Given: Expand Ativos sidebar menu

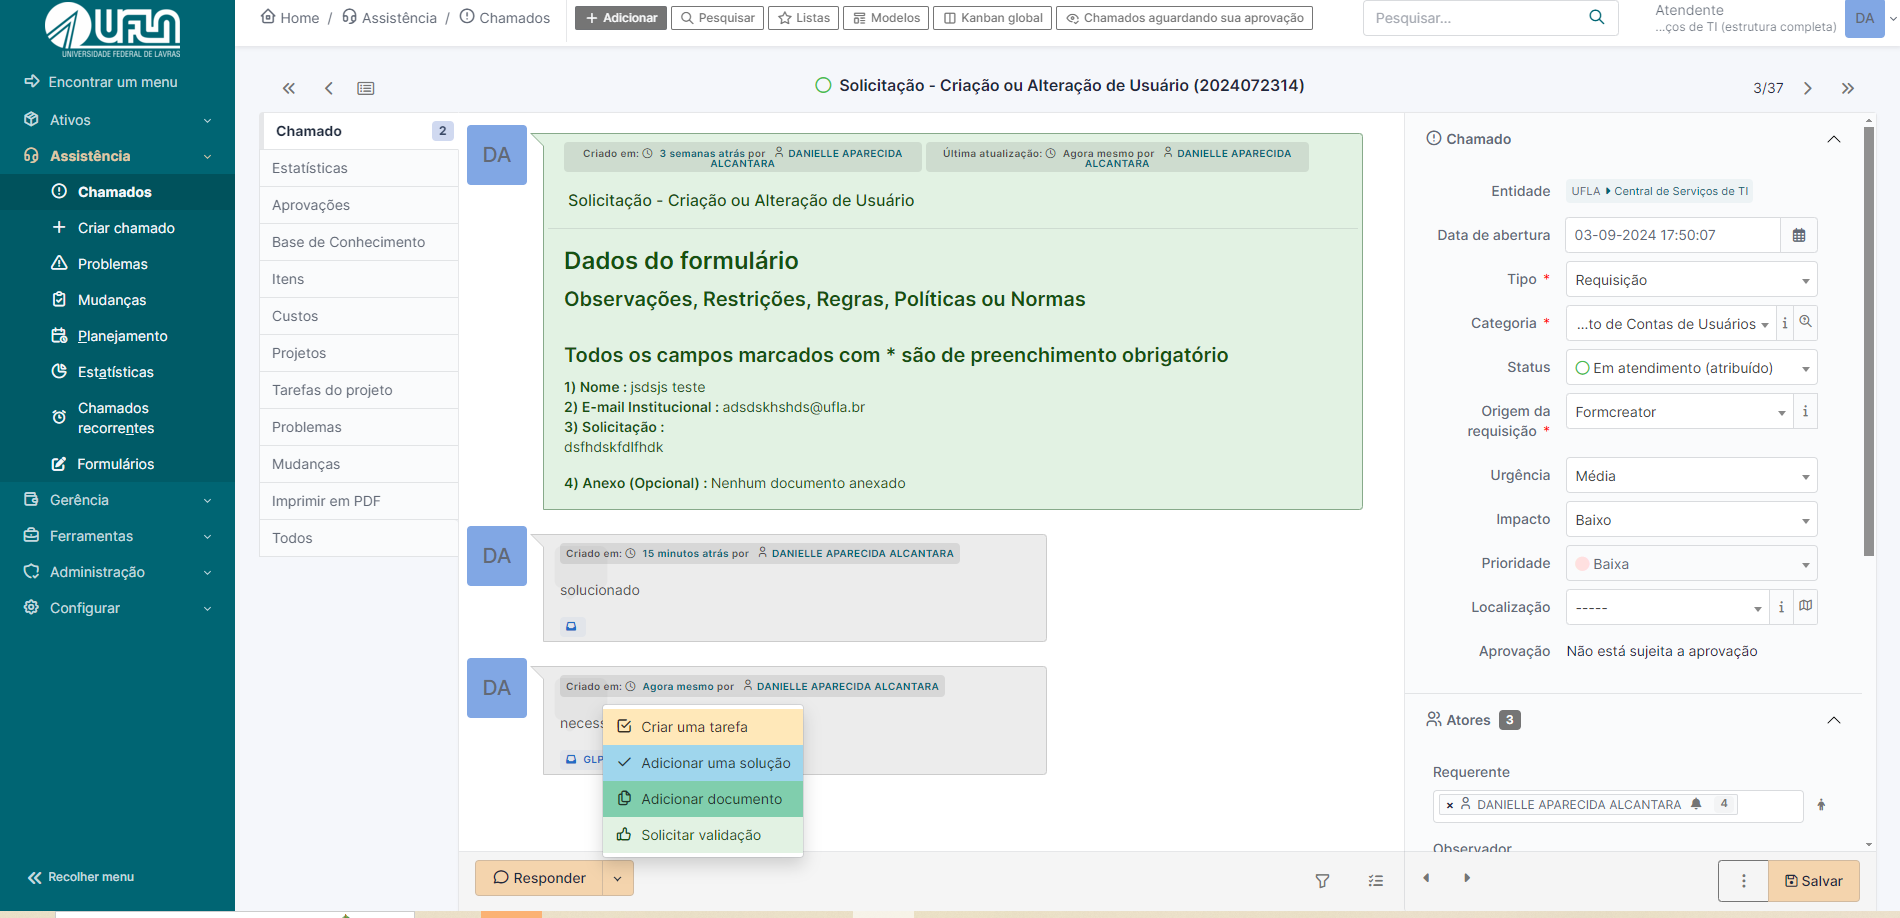Looking at the screenshot, I should pyautogui.click(x=117, y=120).
